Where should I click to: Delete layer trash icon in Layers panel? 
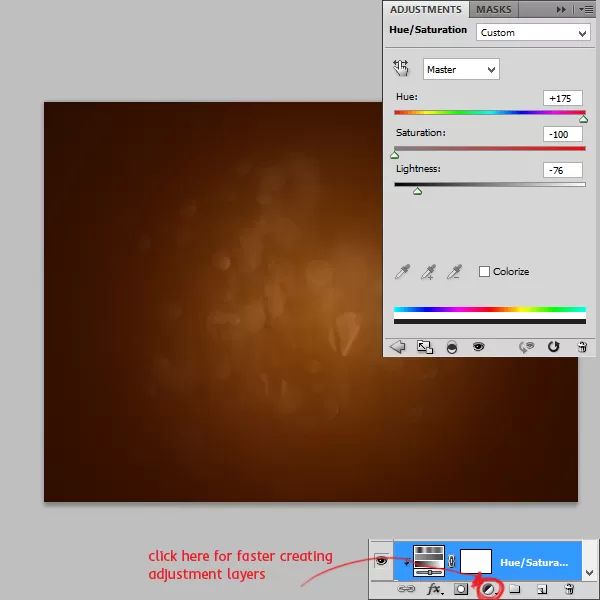click(569, 589)
